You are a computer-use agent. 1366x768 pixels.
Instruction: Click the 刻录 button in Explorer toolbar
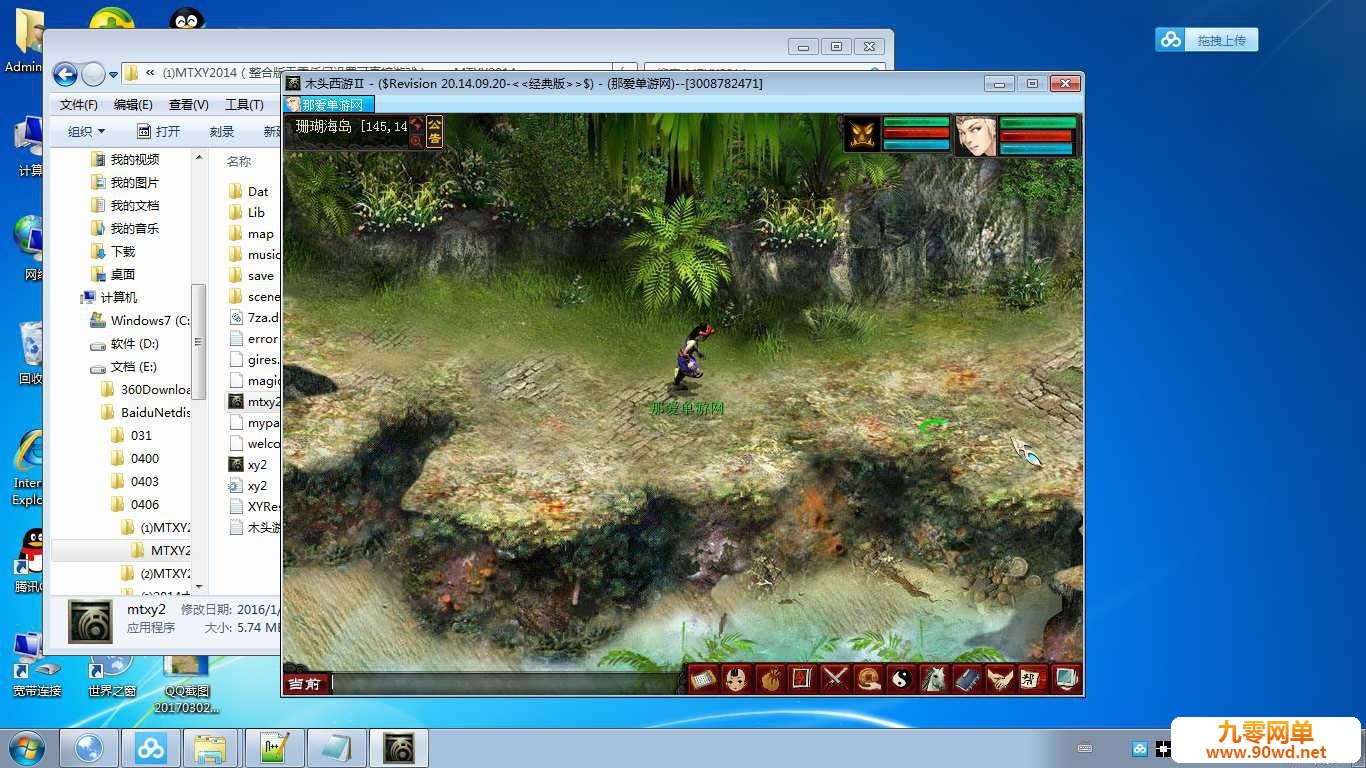tap(222, 131)
